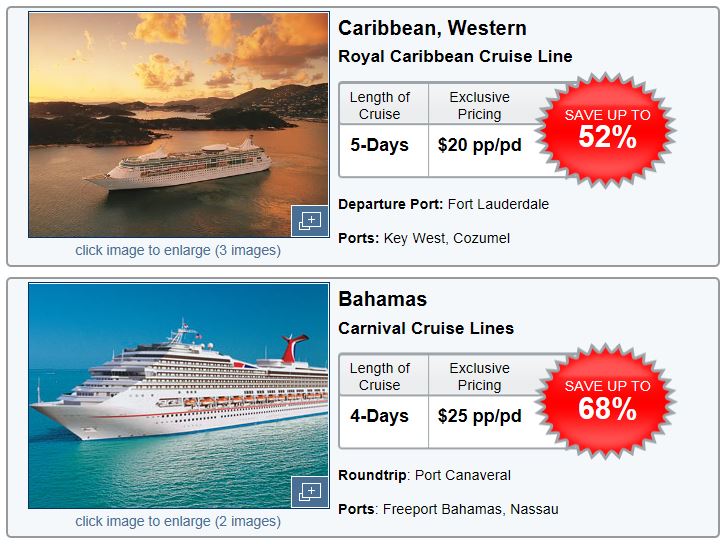Click the Save up to 68% badge
The height and width of the screenshot is (544, 726).
point(607,401)
